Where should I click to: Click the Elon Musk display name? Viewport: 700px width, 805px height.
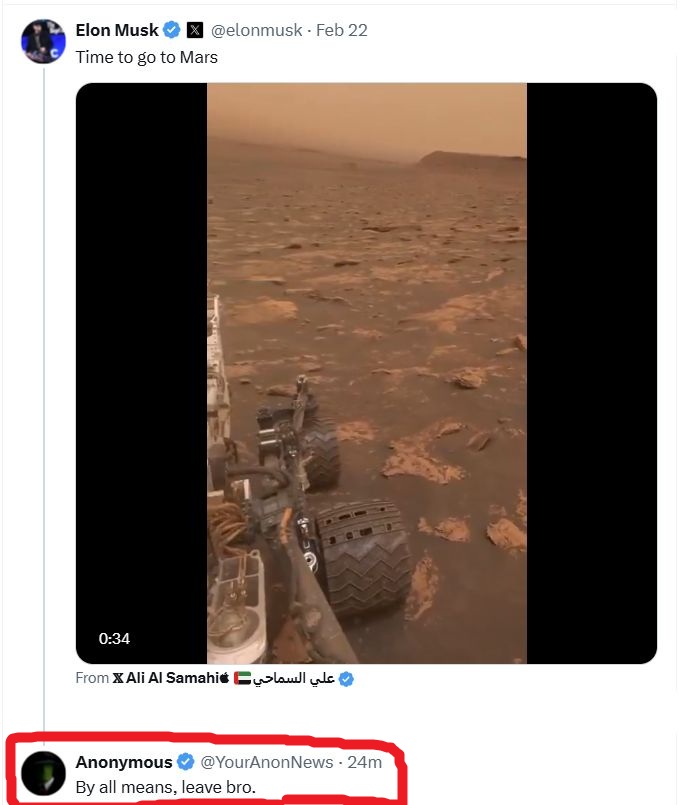(117, 30)
